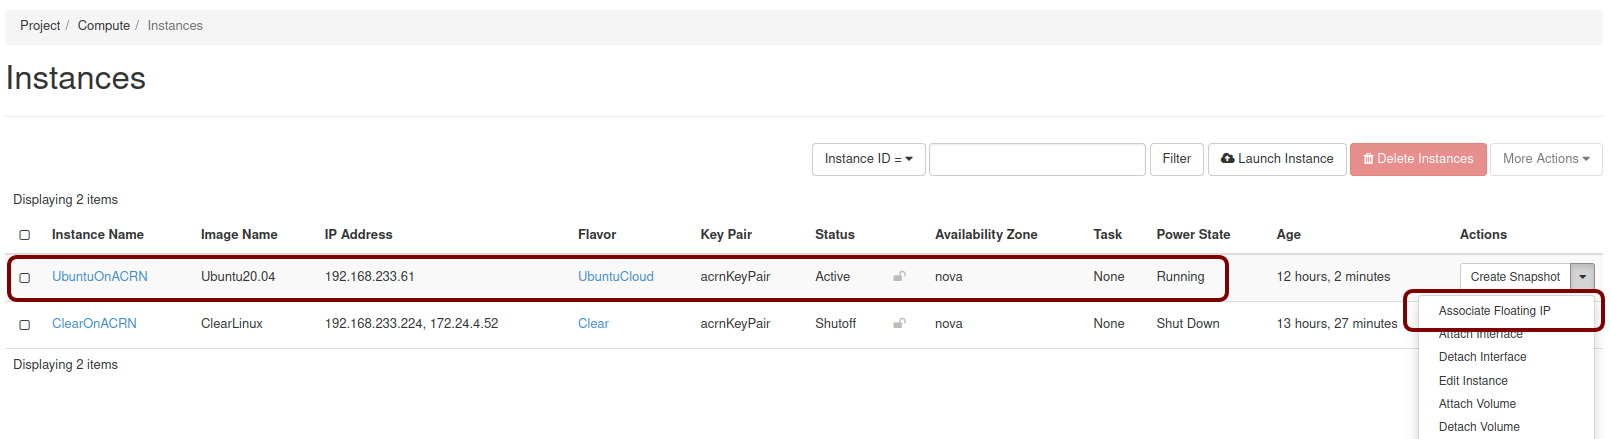The width and height of the screenshot is (1610, 439).
Task: Click the lock icon in ClearOnACRN row
Action: pos(899,324)
